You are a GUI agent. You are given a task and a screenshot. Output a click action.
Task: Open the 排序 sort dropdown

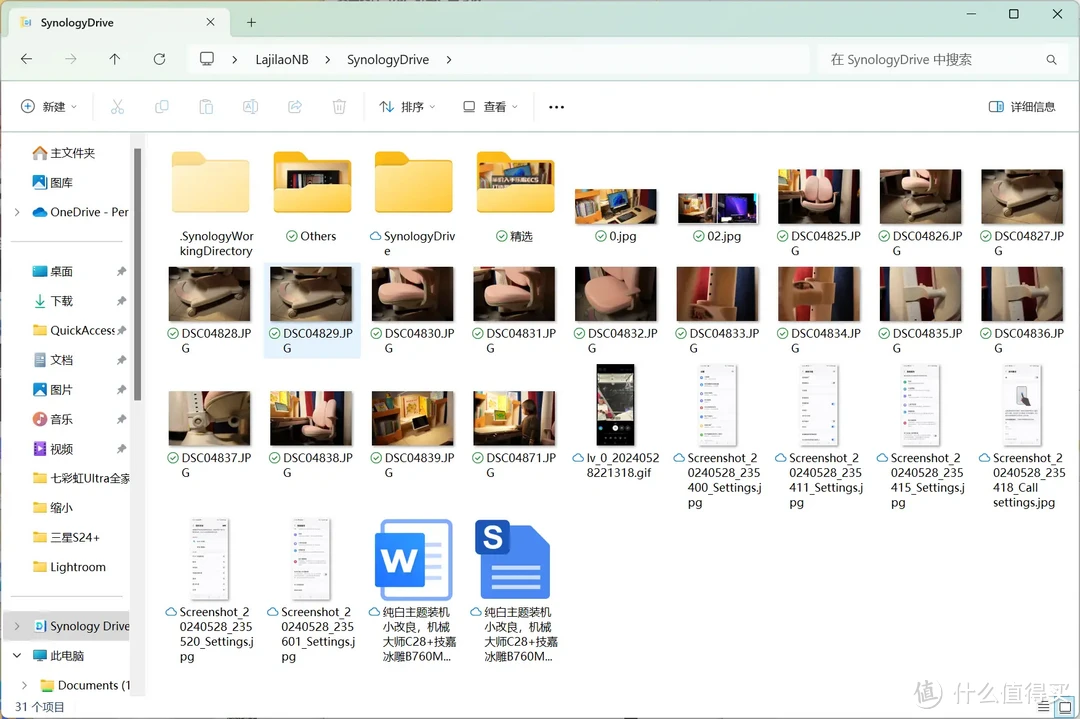pyautogui.click(x=407, y=107)
